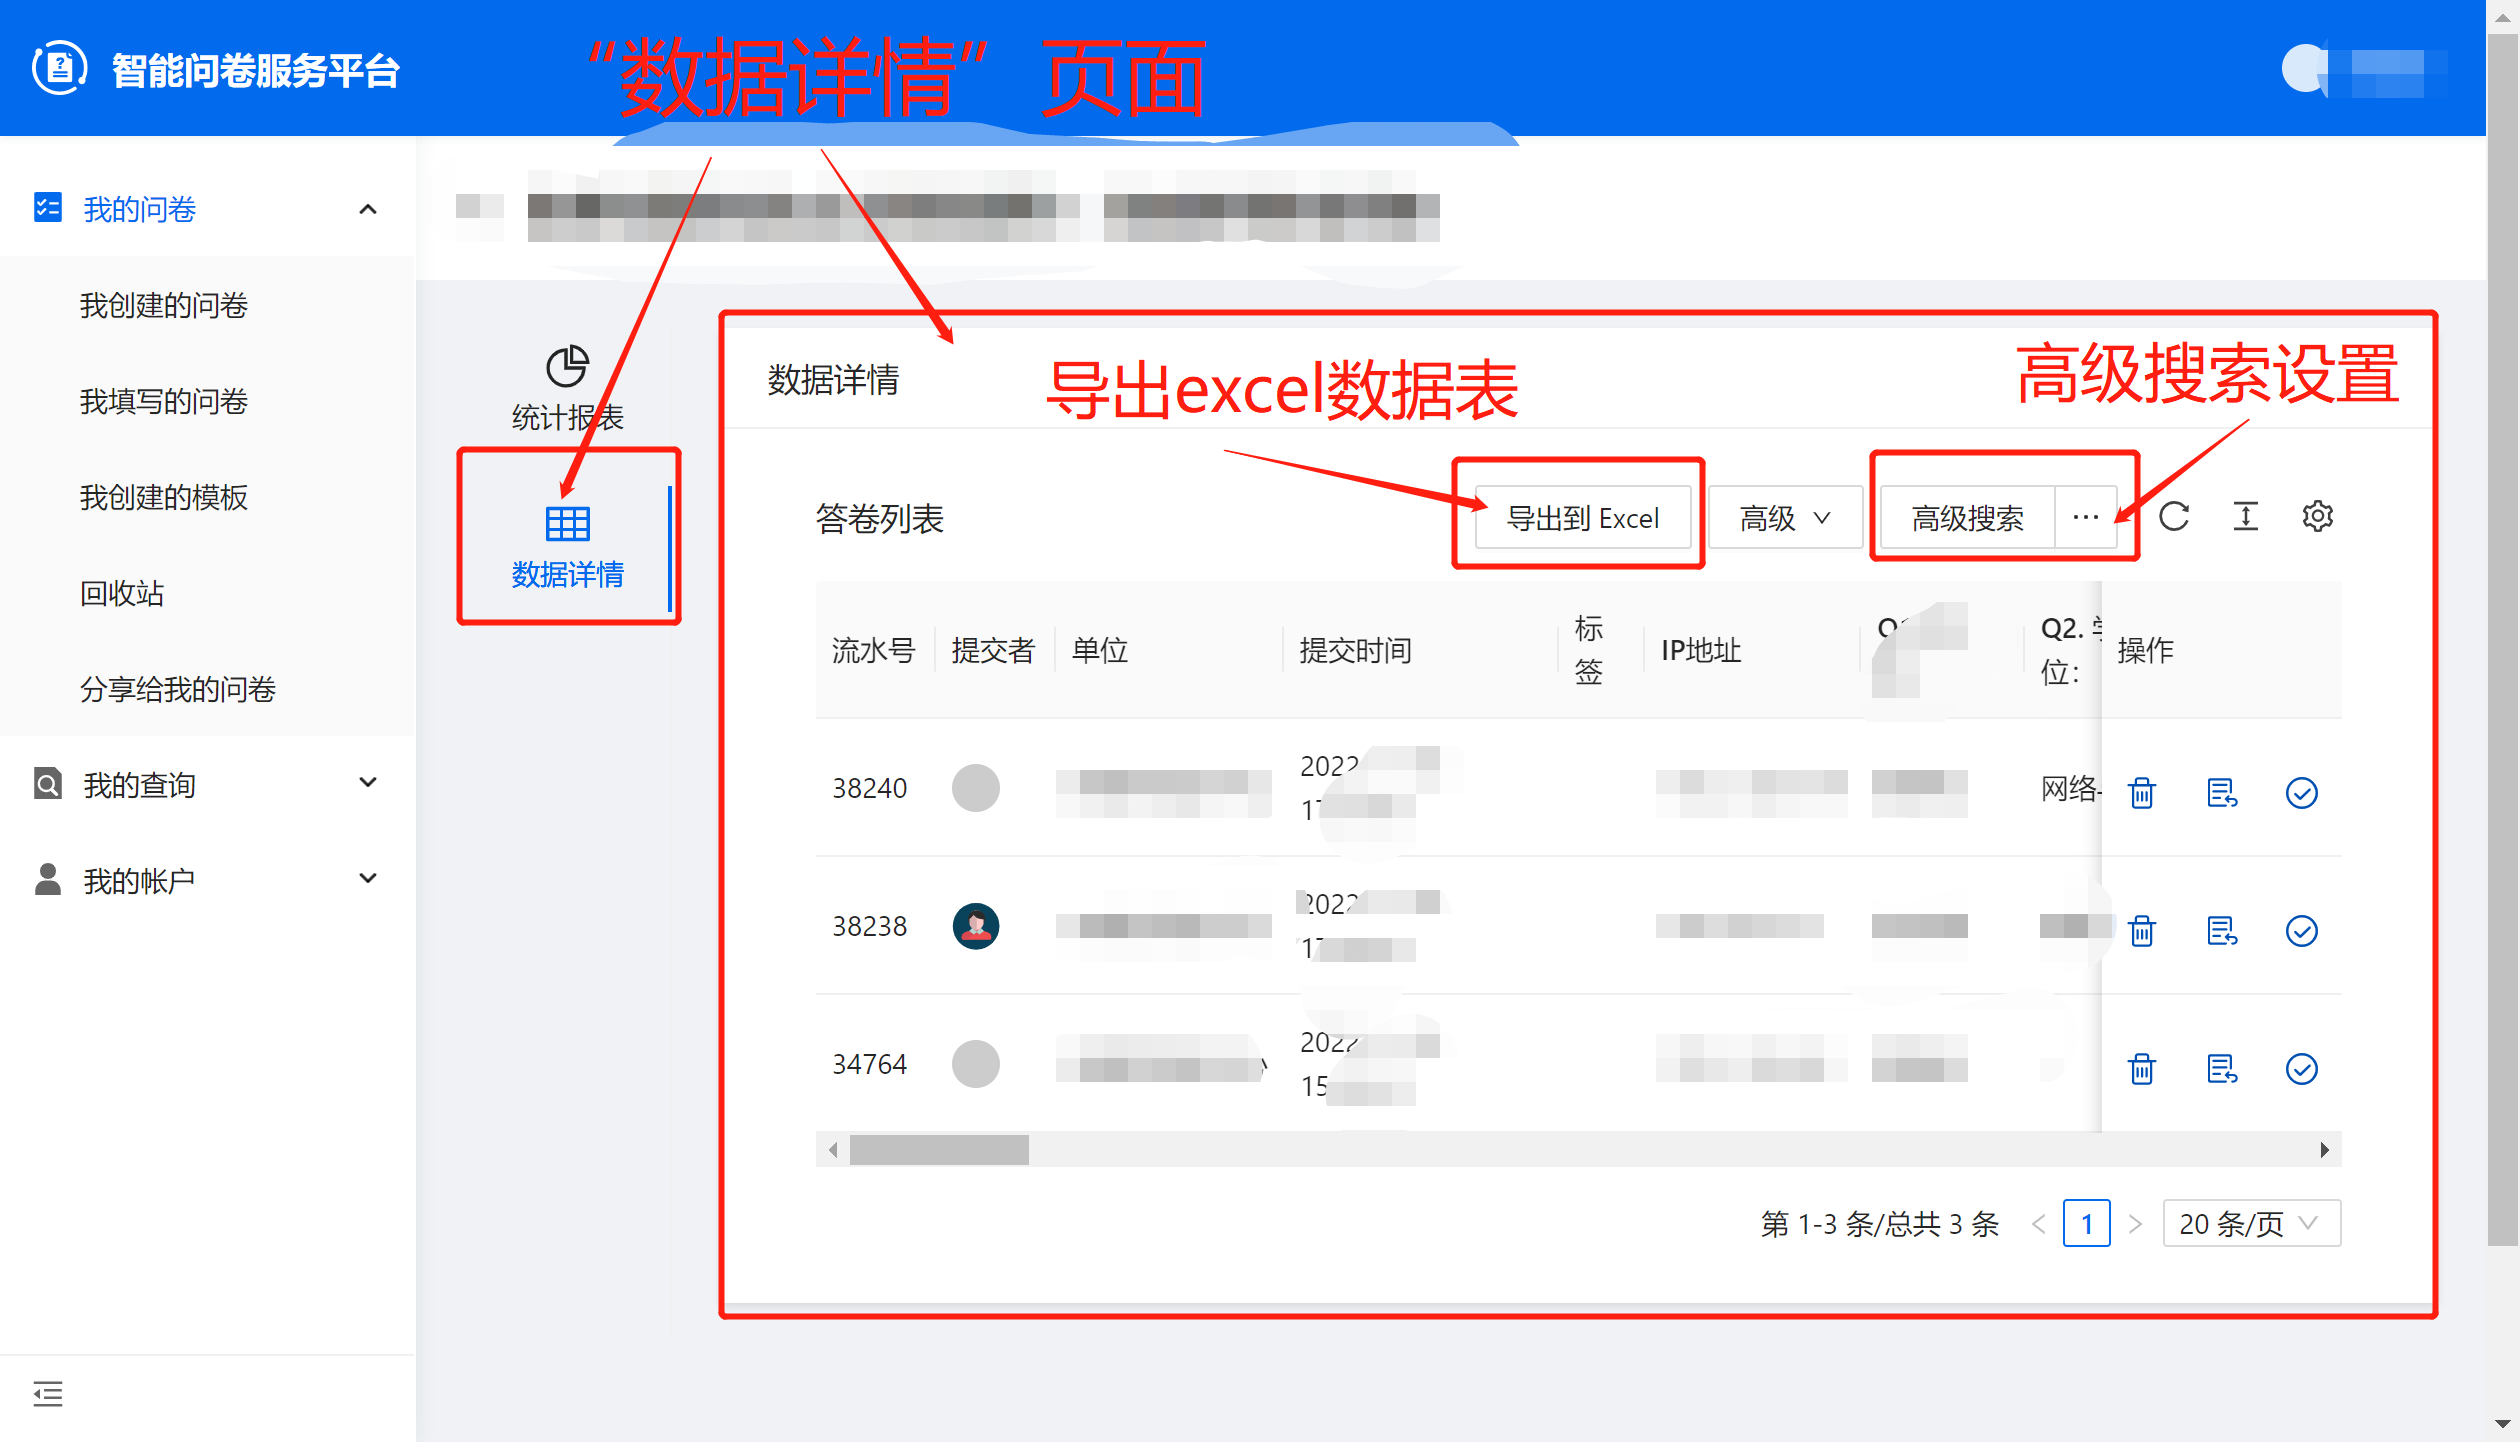Collapse sidebar using bottom-left menu icon

[x=47, y=1393]
